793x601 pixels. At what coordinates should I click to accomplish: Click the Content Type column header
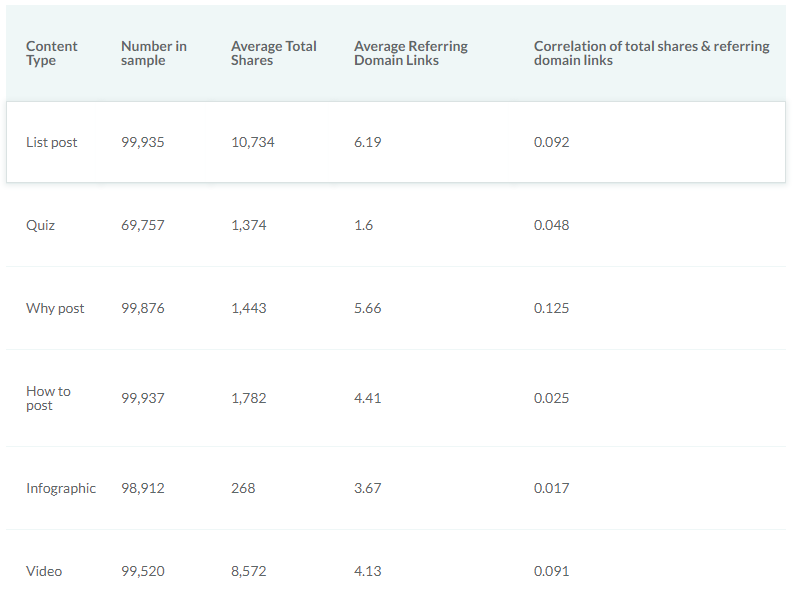coord(51,53)
